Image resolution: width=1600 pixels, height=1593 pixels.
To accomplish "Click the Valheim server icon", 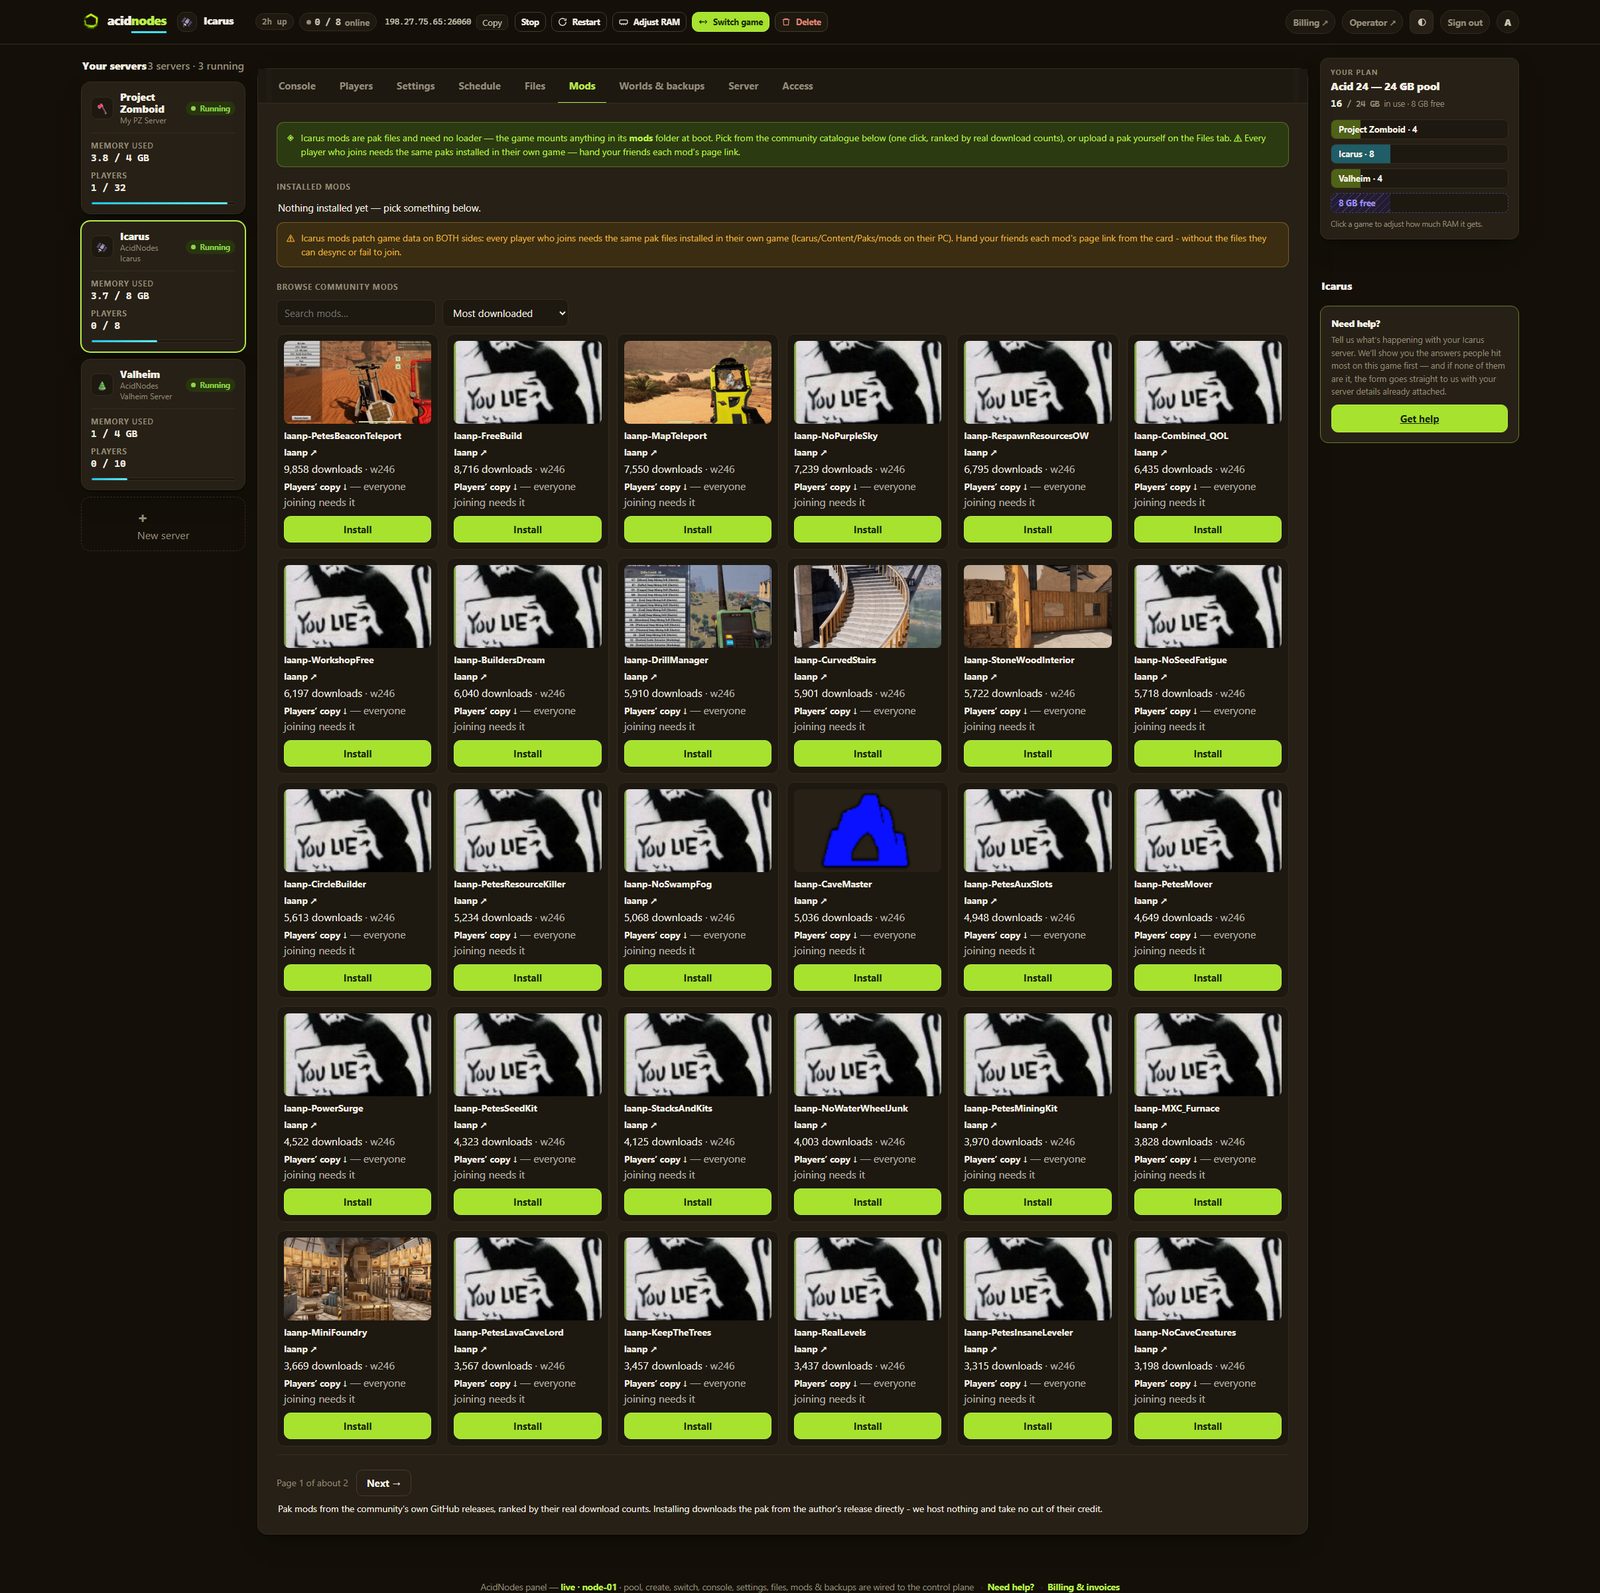I will pos(102,385).
